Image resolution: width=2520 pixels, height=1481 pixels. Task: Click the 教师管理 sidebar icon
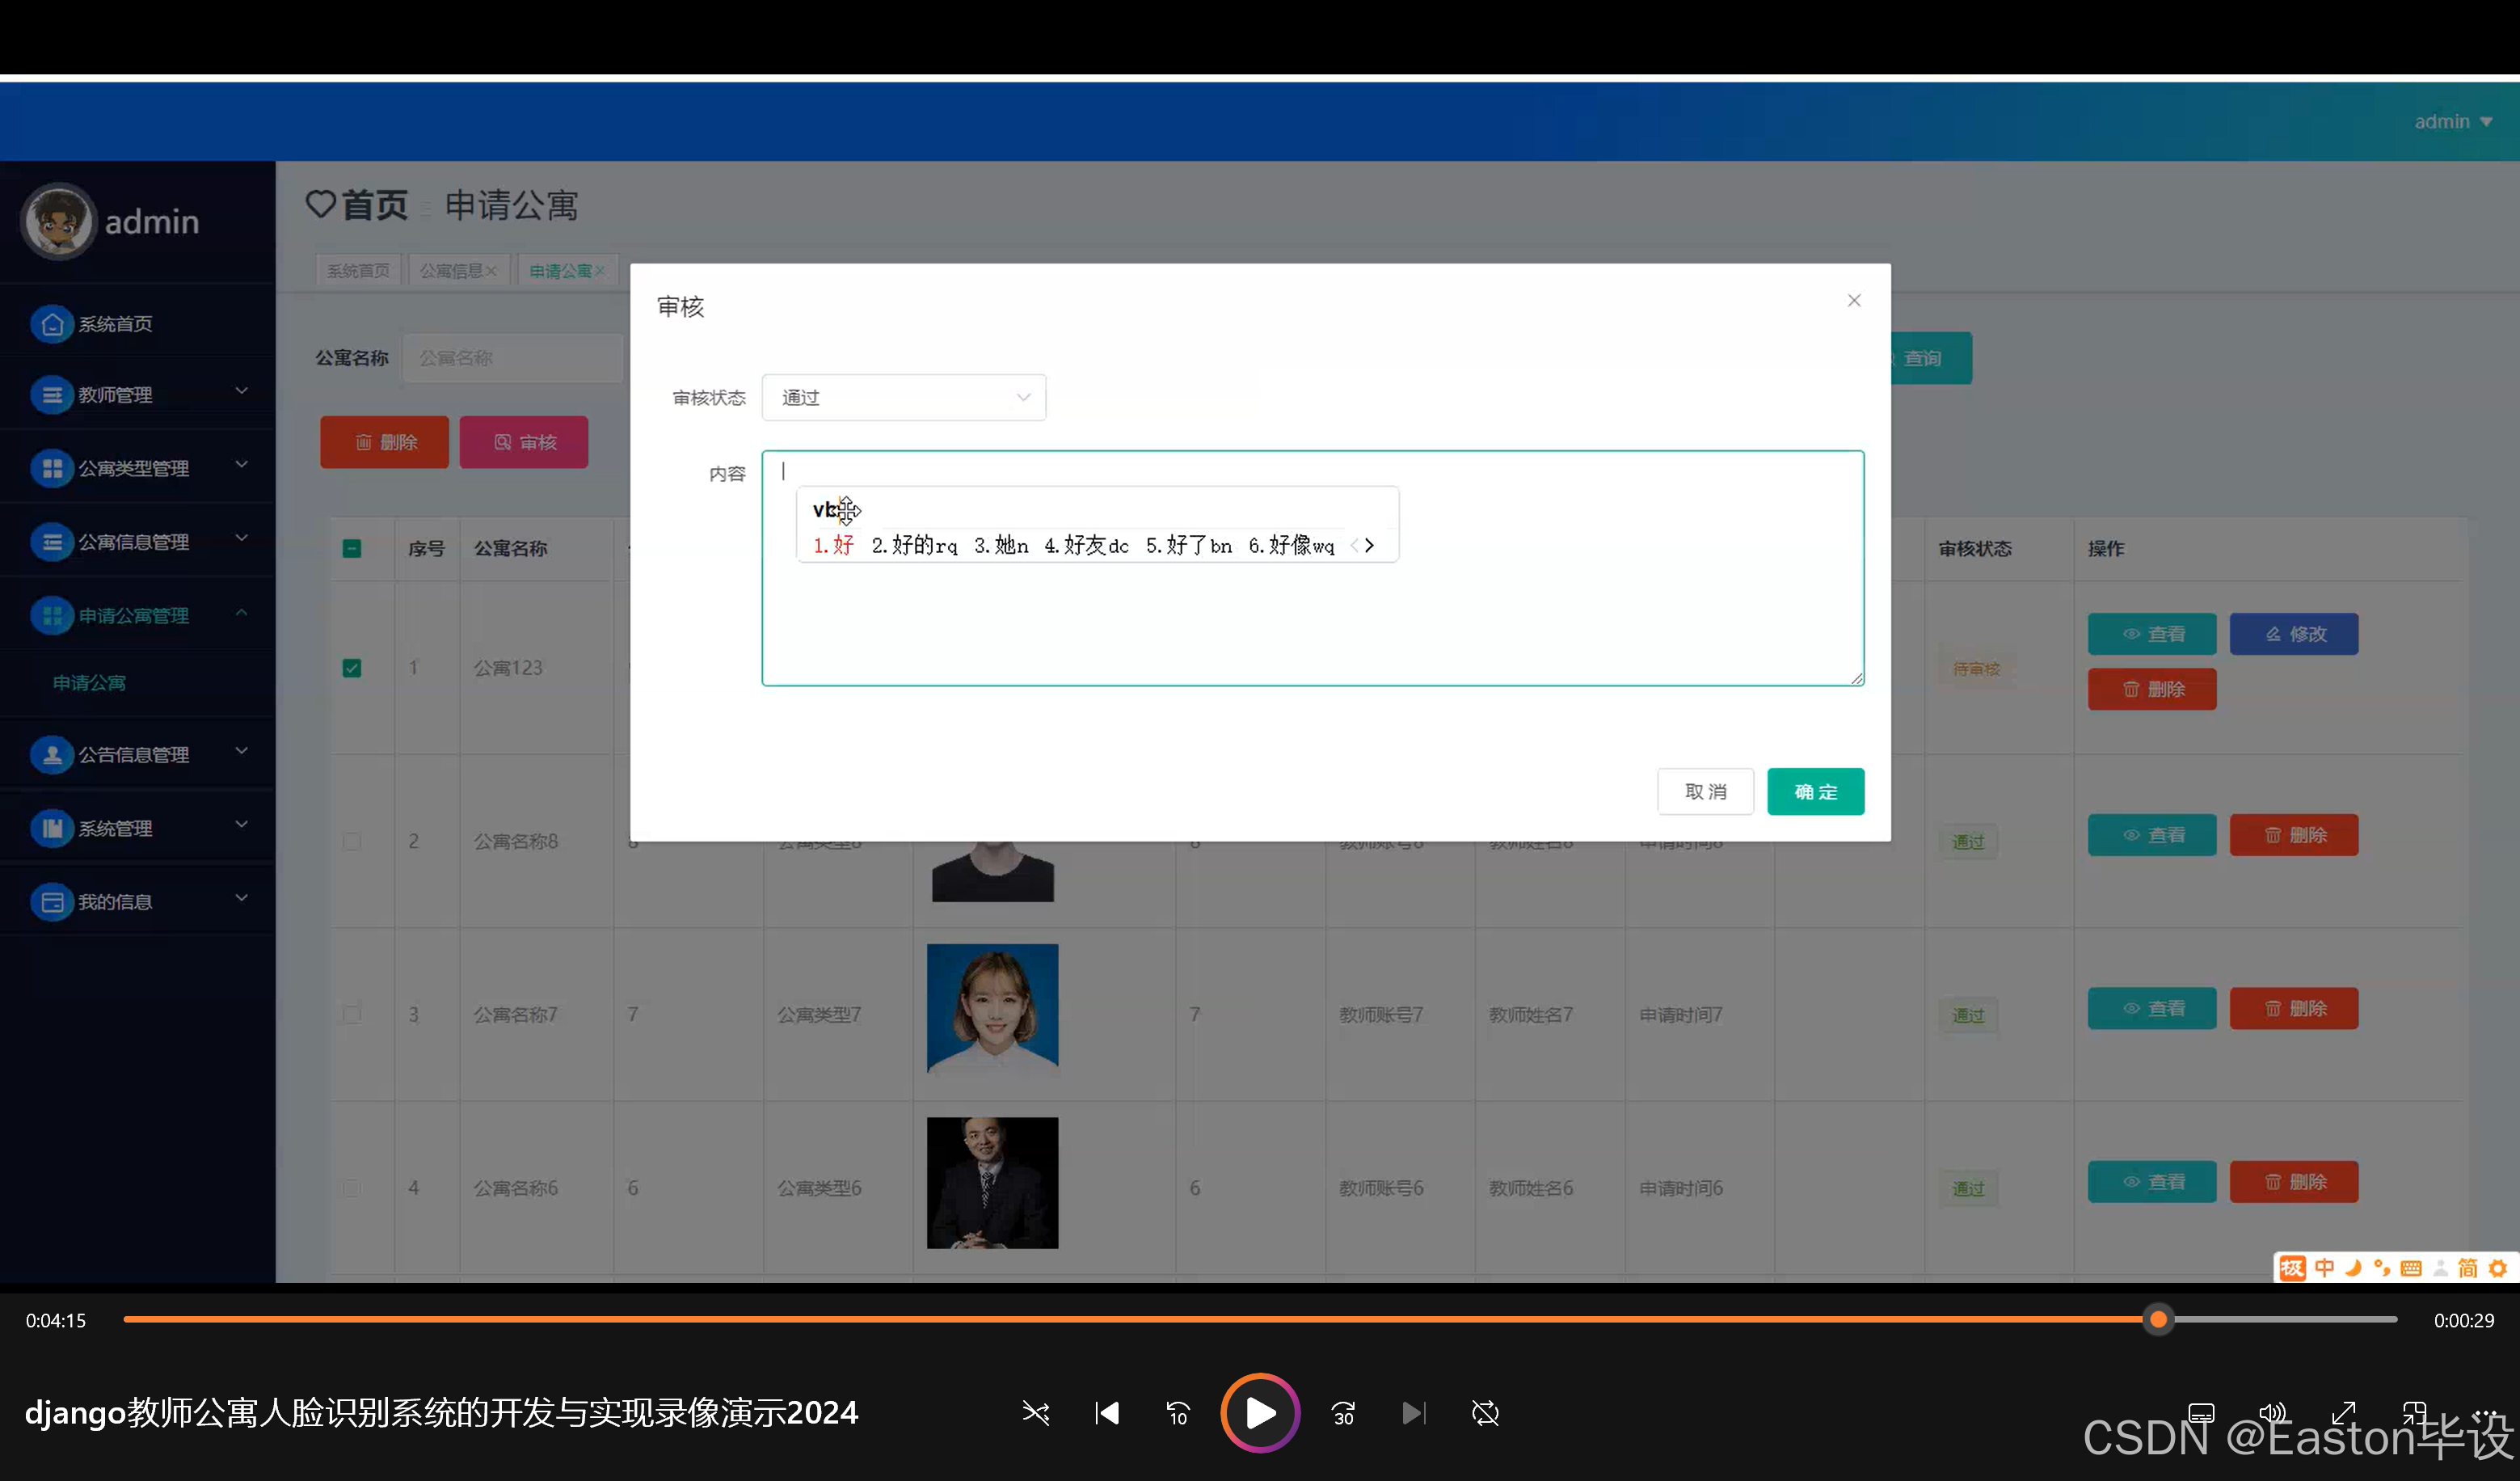(52, 395)
